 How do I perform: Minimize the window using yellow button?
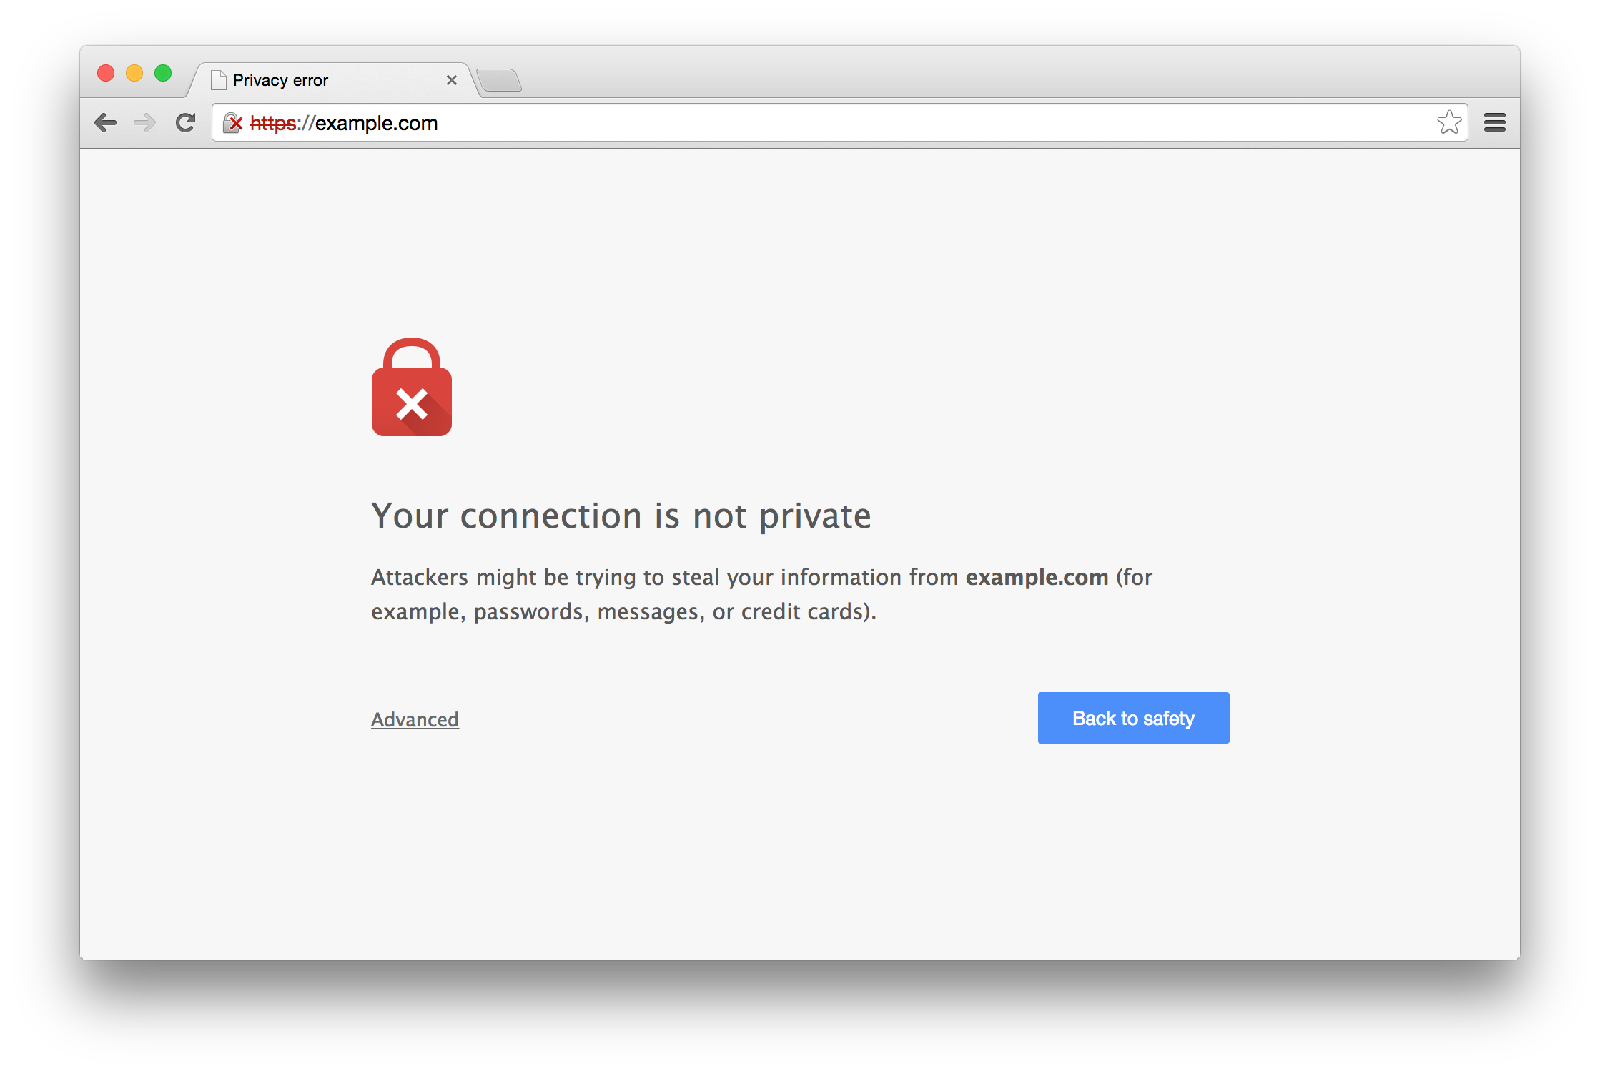click(134, 73)
